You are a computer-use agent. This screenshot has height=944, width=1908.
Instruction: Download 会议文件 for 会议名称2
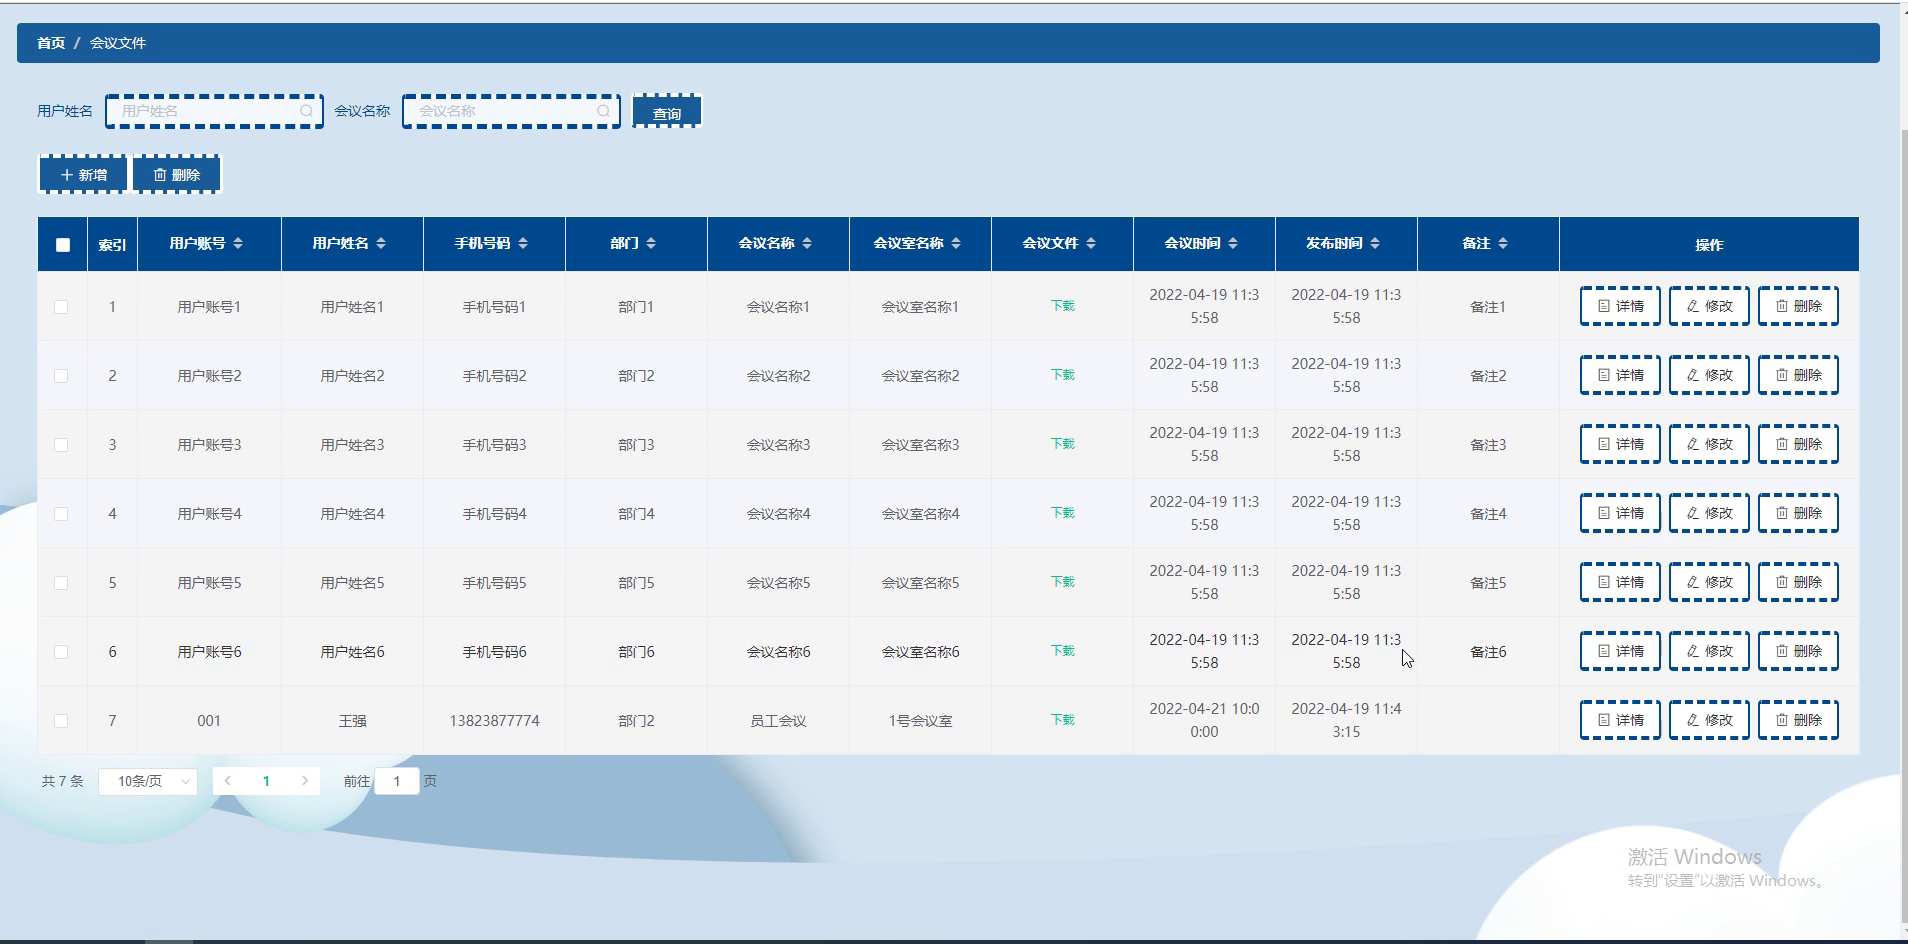1062,375
